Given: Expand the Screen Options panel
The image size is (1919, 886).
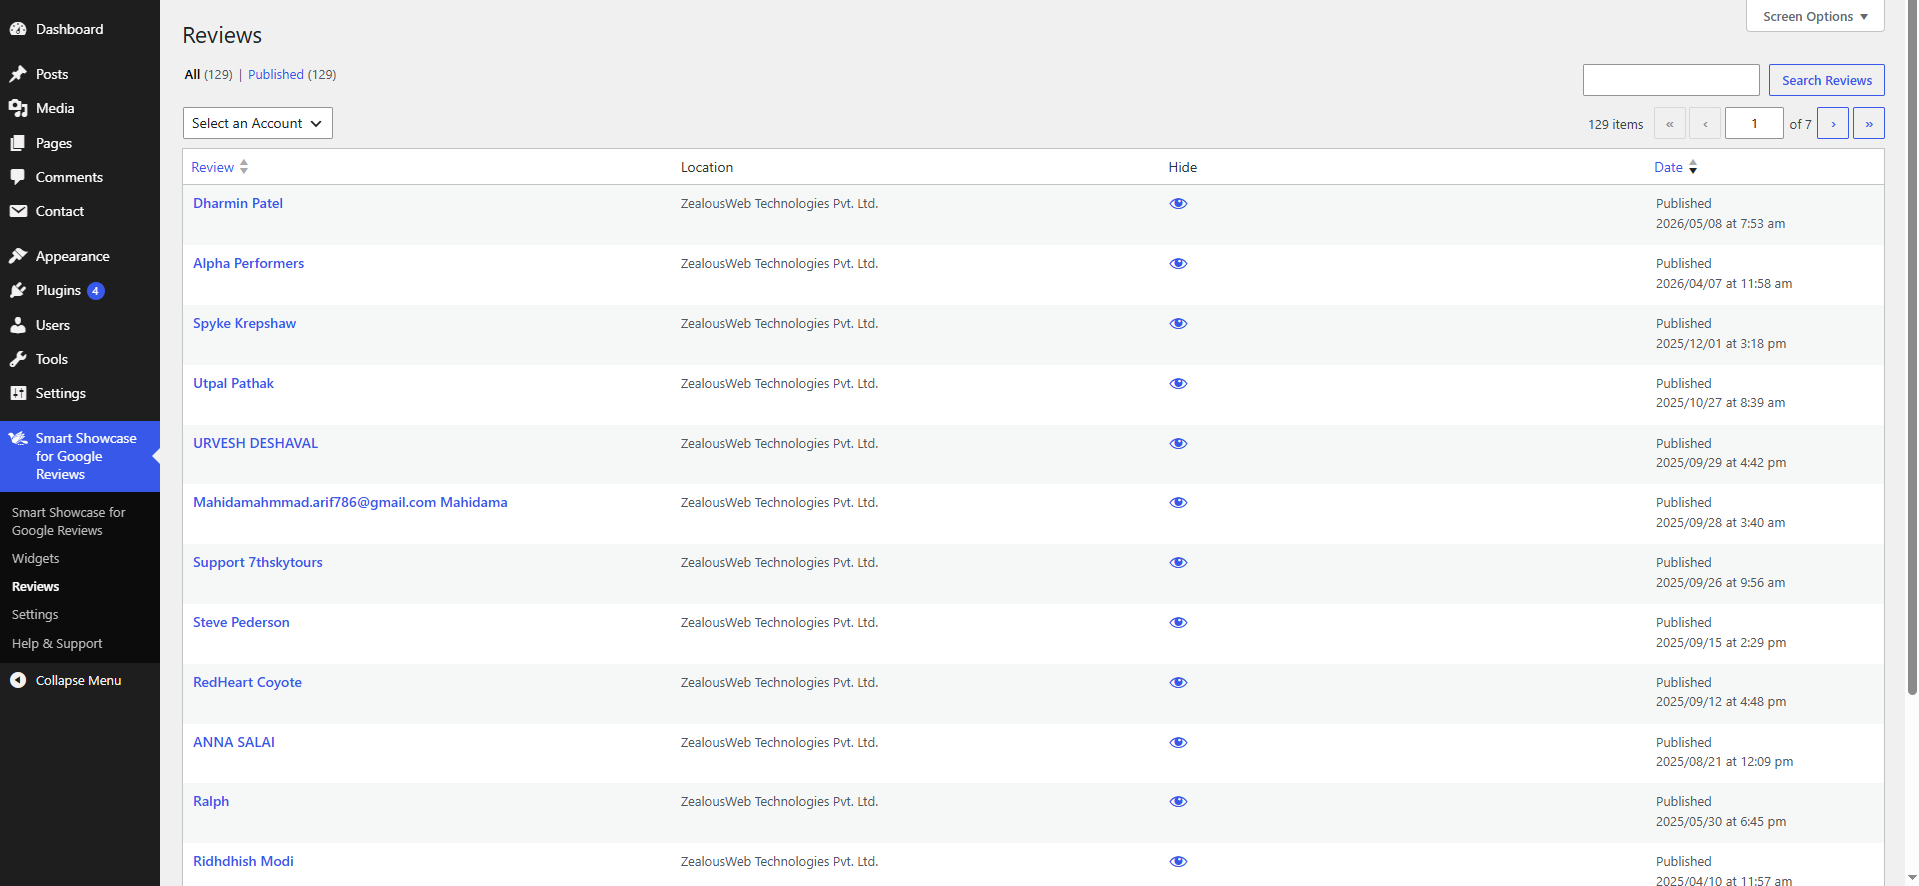Looking at the screenshot, I should [x=1815, y=16].
